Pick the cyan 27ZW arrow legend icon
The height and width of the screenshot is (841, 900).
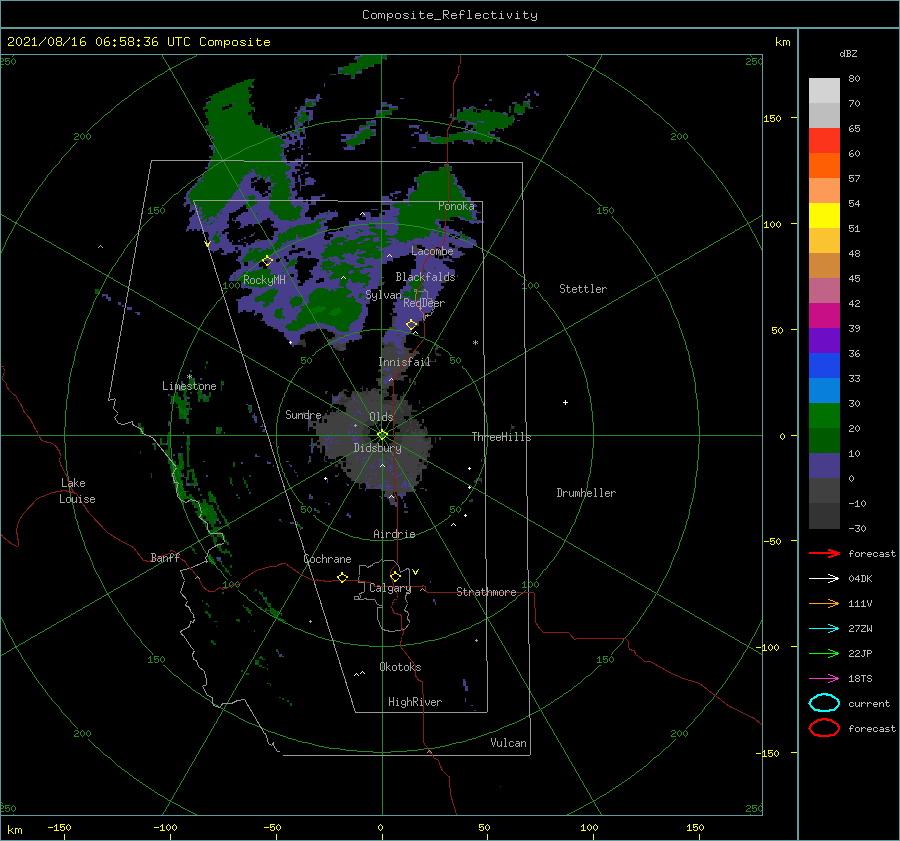(824, 629)
